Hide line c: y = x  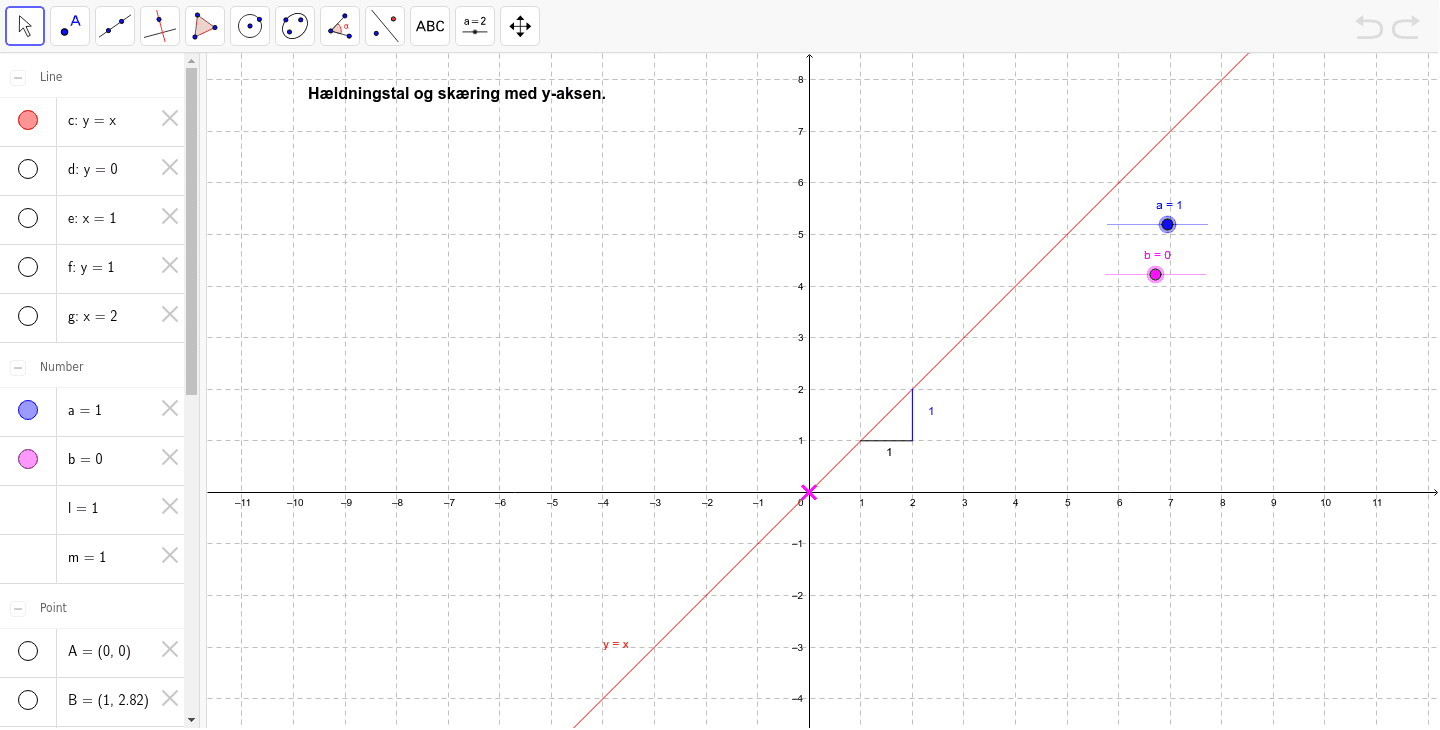coord(28,120)
